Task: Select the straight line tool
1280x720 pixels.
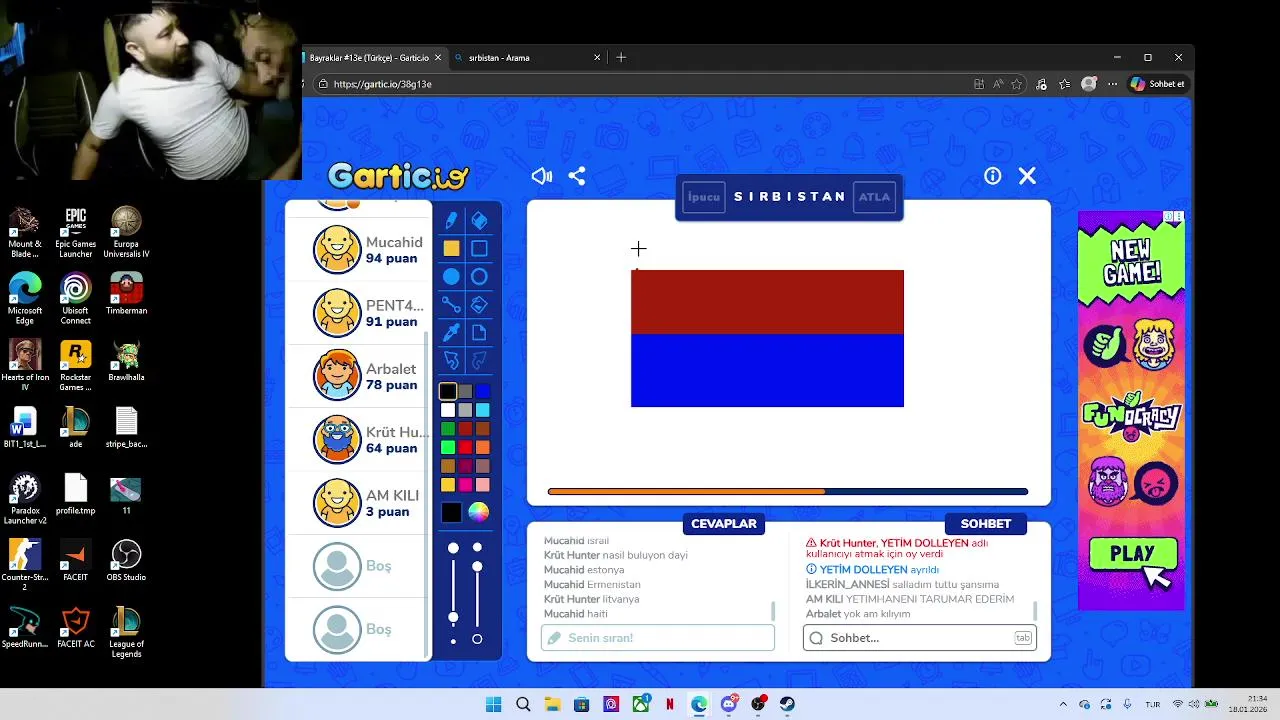Action: coord(451,305)
